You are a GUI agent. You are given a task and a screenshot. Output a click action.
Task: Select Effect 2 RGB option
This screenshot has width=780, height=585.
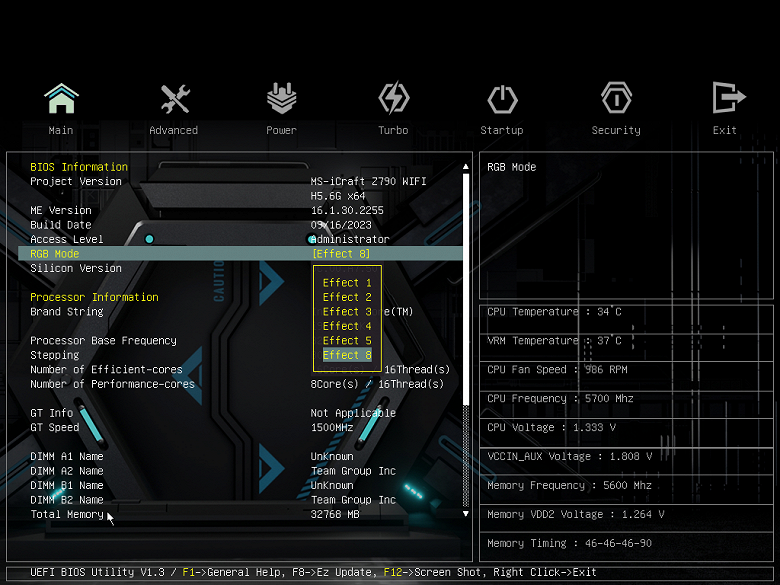point(347,297)
